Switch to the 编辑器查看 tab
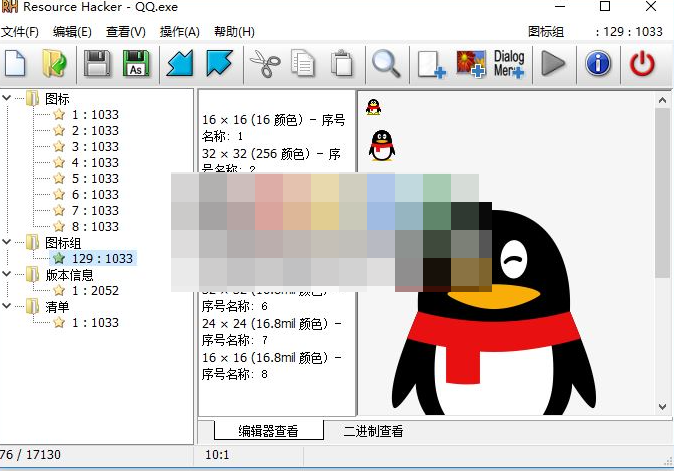This screenshot has width=674, height=471. click(269, 431)
